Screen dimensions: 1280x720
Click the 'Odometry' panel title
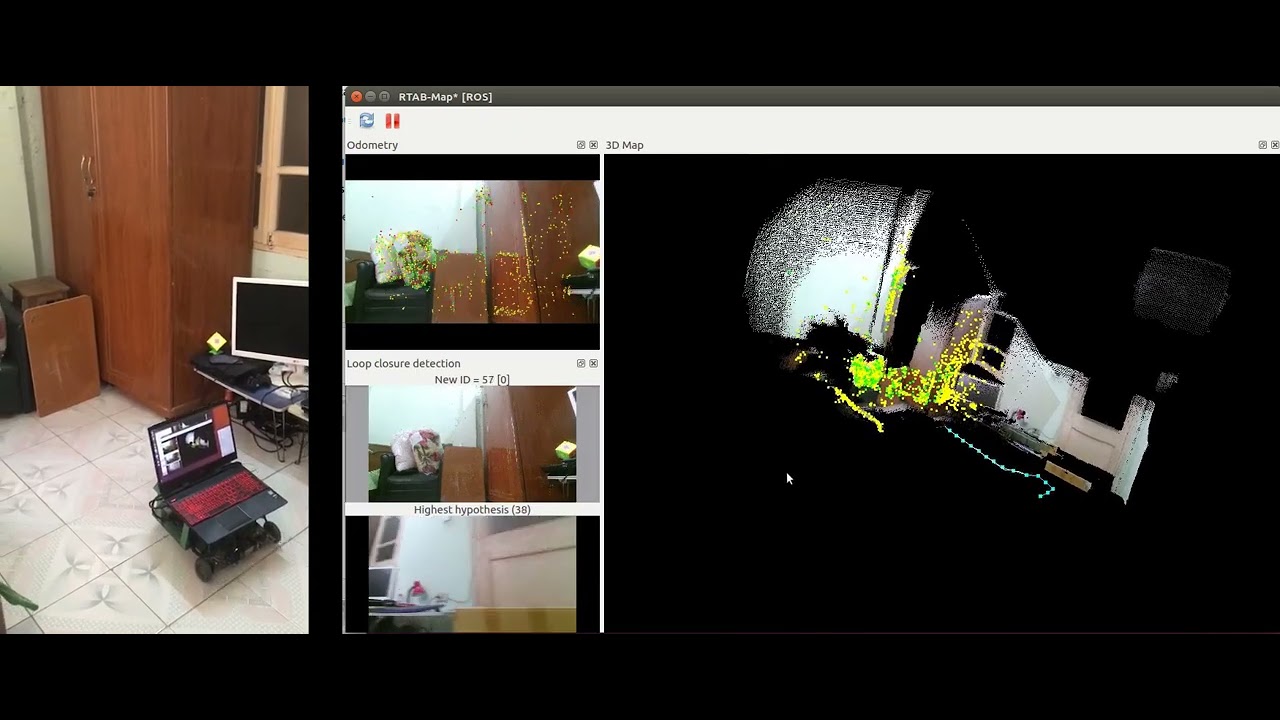372,145
